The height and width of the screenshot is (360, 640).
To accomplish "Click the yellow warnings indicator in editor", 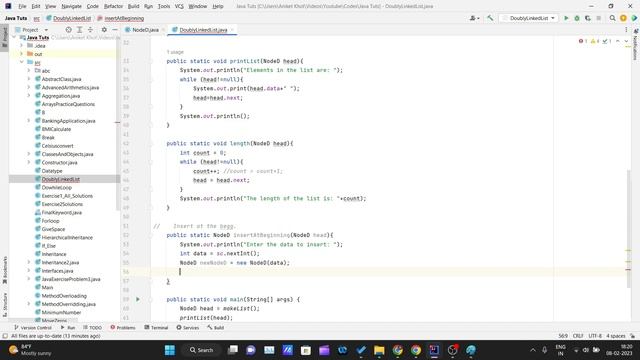I will coord(595,41).
